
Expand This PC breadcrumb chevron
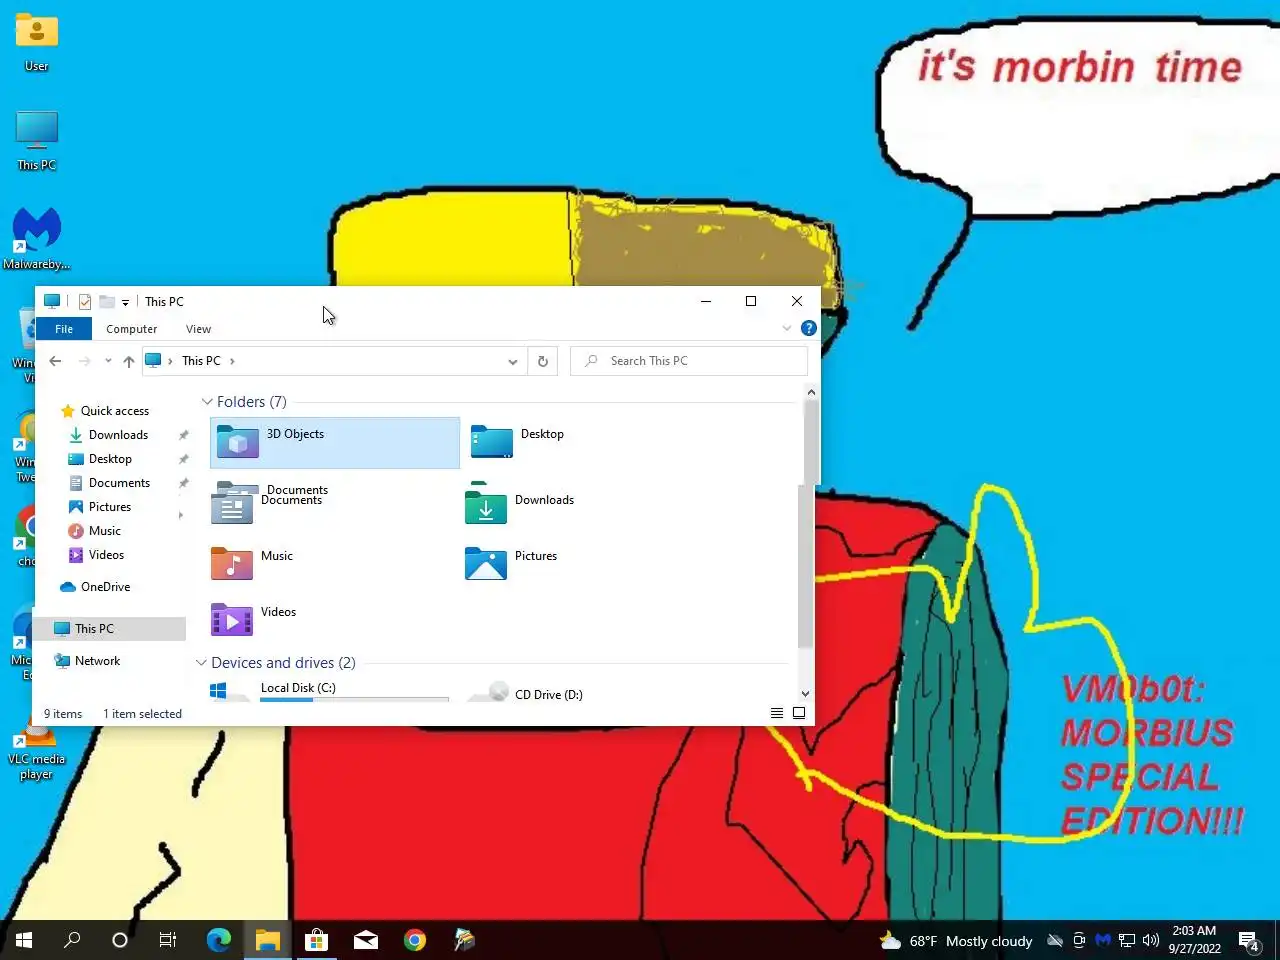(232, 361)
